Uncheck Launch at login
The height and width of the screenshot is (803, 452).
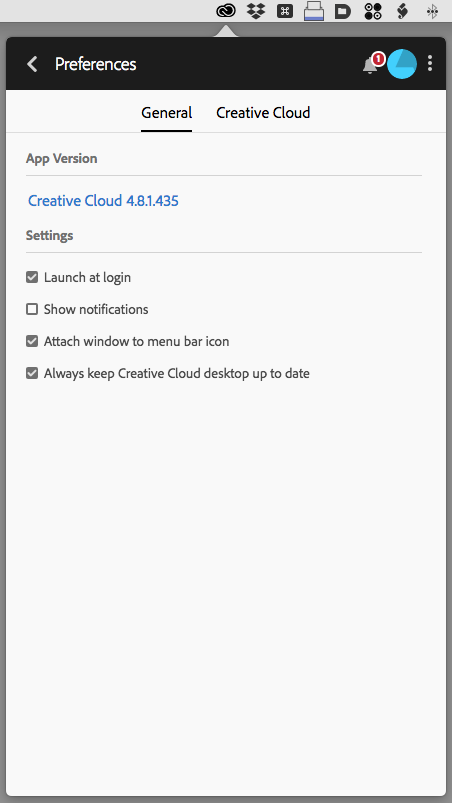pyautogui.click(x=32, y=278)
